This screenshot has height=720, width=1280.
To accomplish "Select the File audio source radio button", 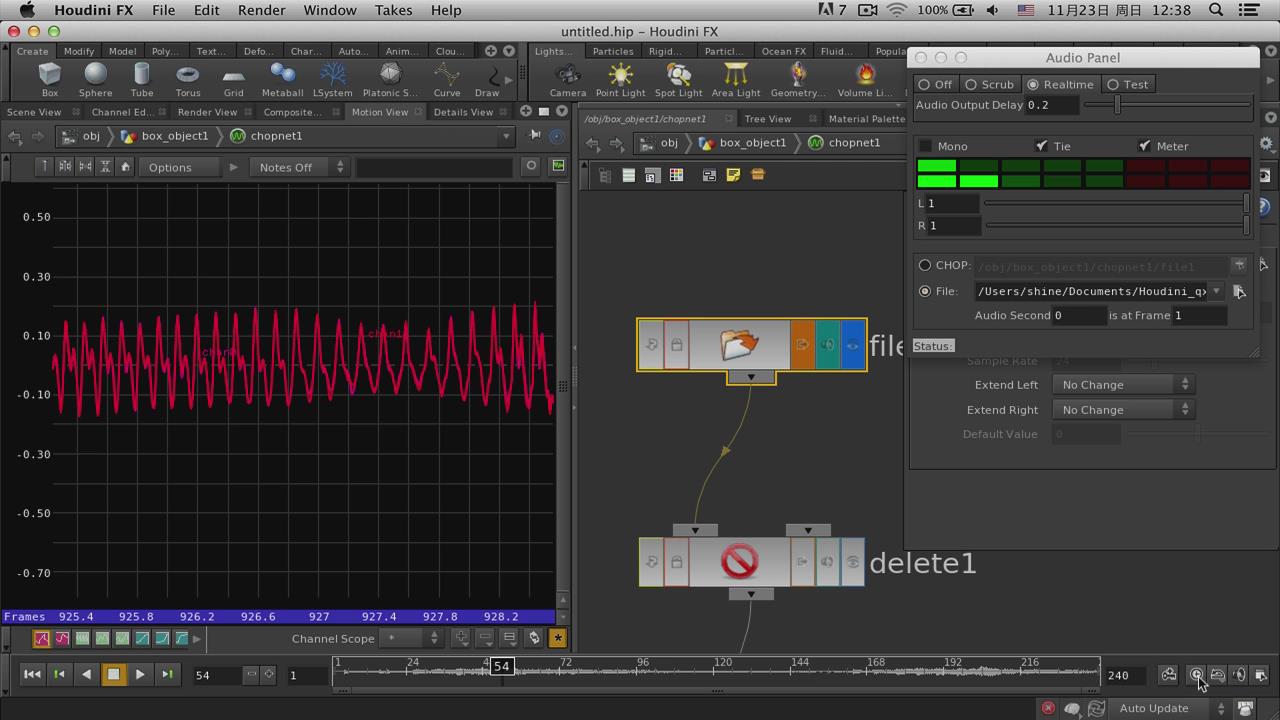I will coord(925,291).
